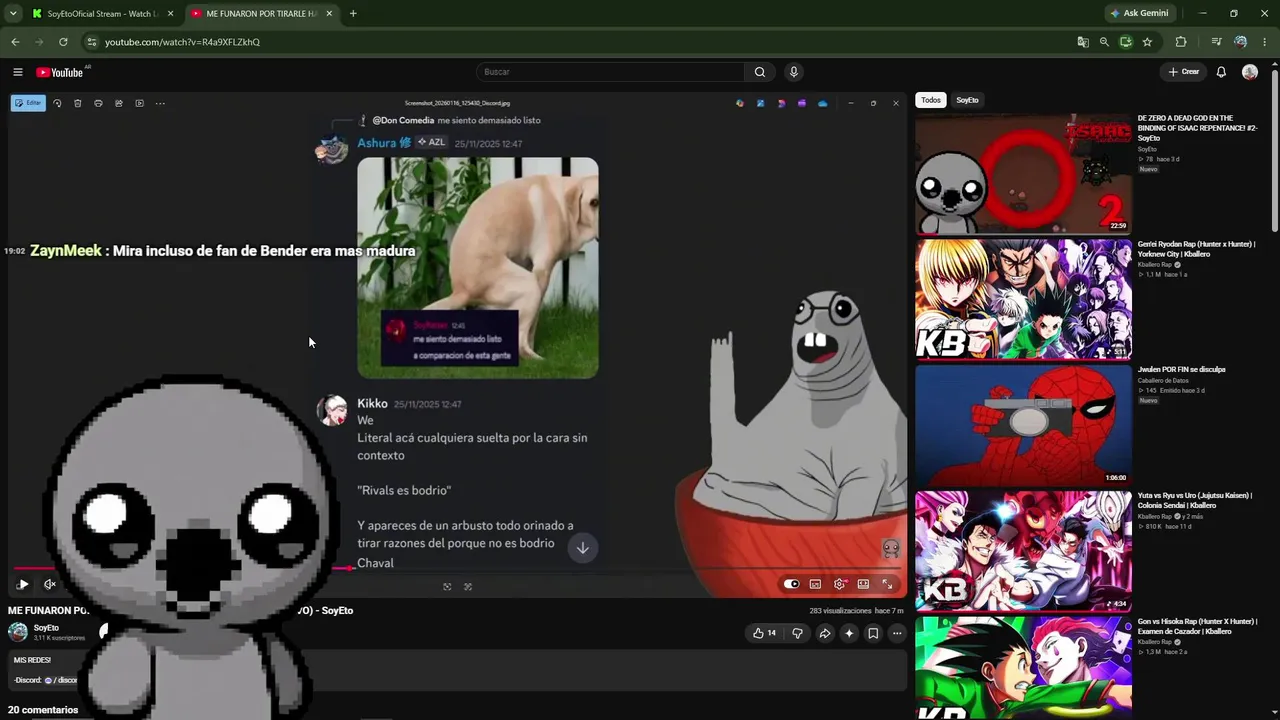Screen dimensions: 1280x720
Task: Click the 'MIS REDES!' description text
Action: click(x=32, y=660)
